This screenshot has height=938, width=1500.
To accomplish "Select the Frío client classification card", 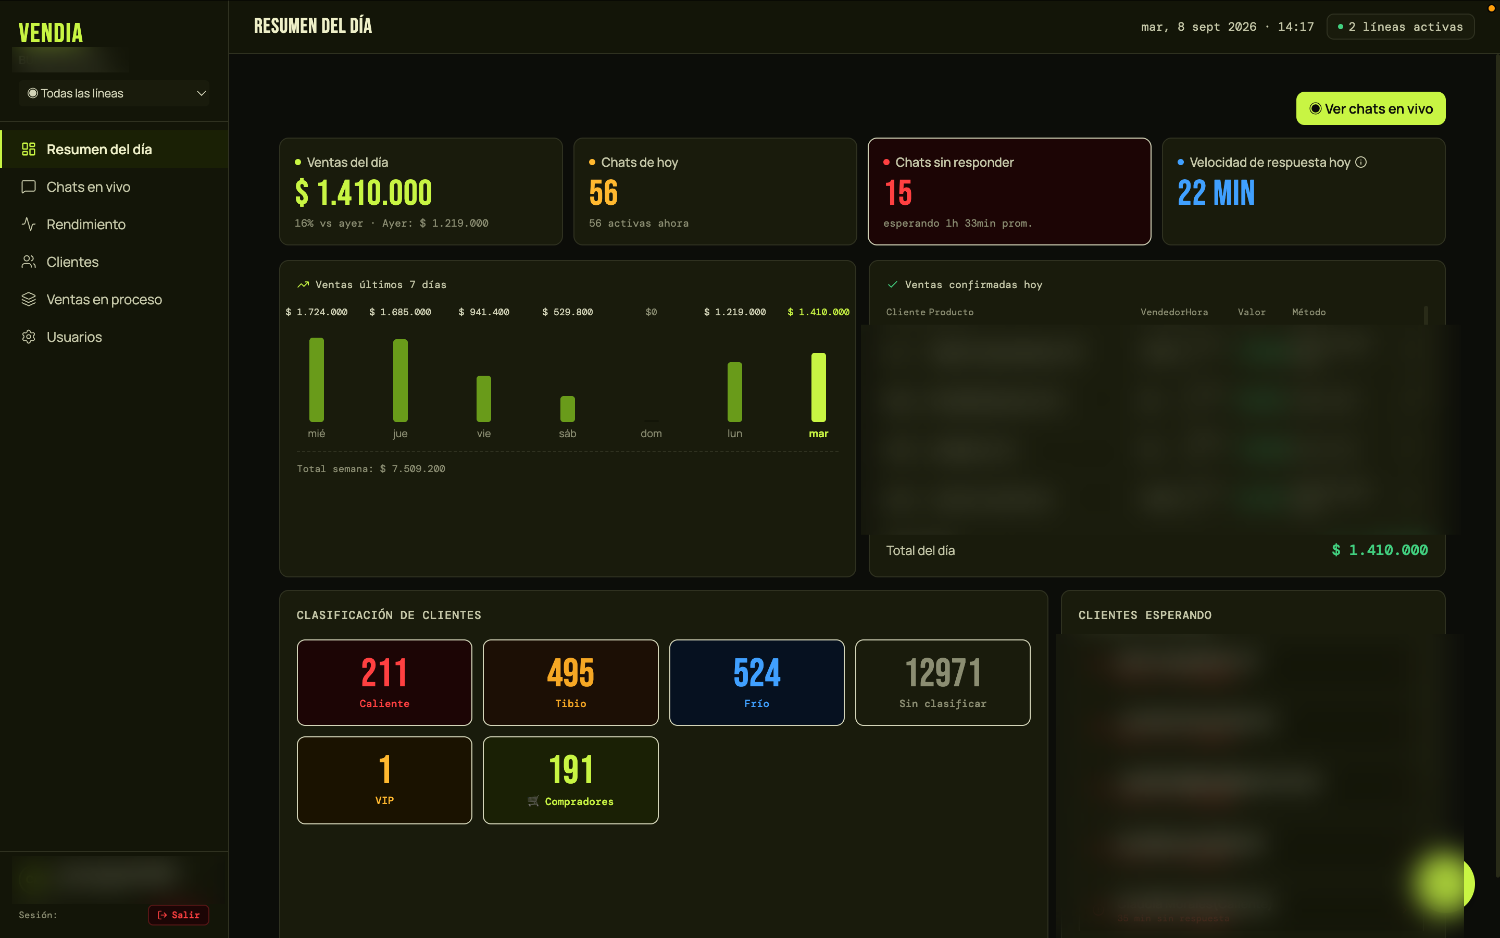I will coord(756,682).
